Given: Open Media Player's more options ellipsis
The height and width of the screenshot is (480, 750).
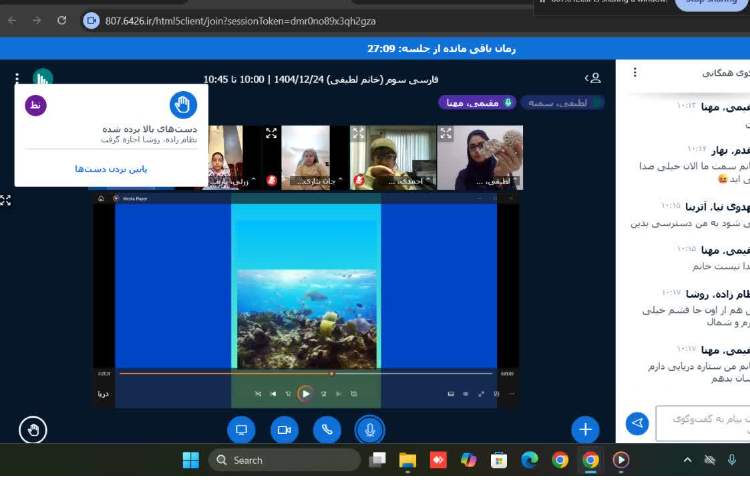Looking at the screenshot, I should click(511, 394).
